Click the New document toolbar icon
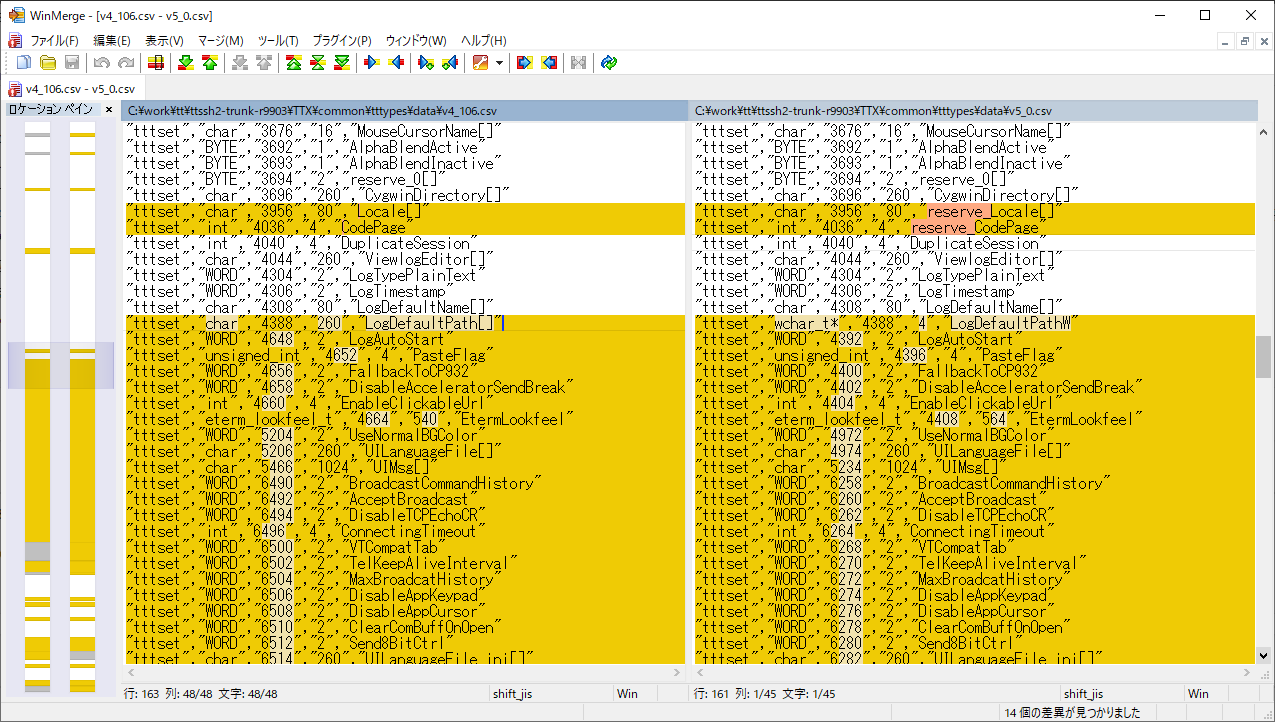Image resolution: width=1275 pixels, height=722 pixels. [x=24, y=63]
